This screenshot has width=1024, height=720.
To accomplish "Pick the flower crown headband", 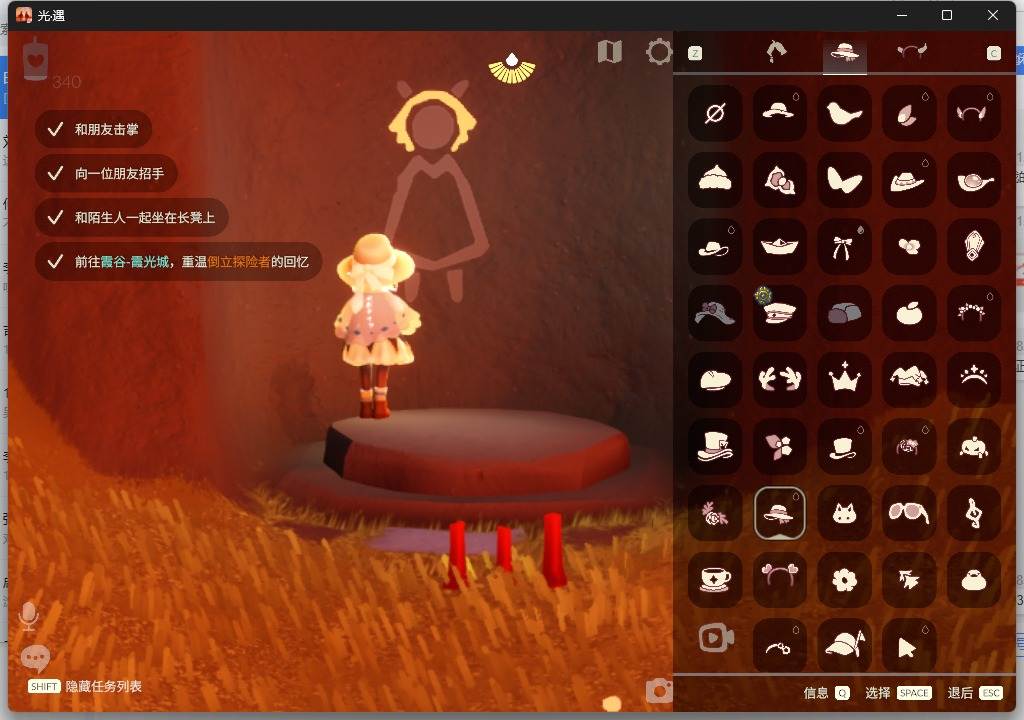I will (x=974, y=313).
